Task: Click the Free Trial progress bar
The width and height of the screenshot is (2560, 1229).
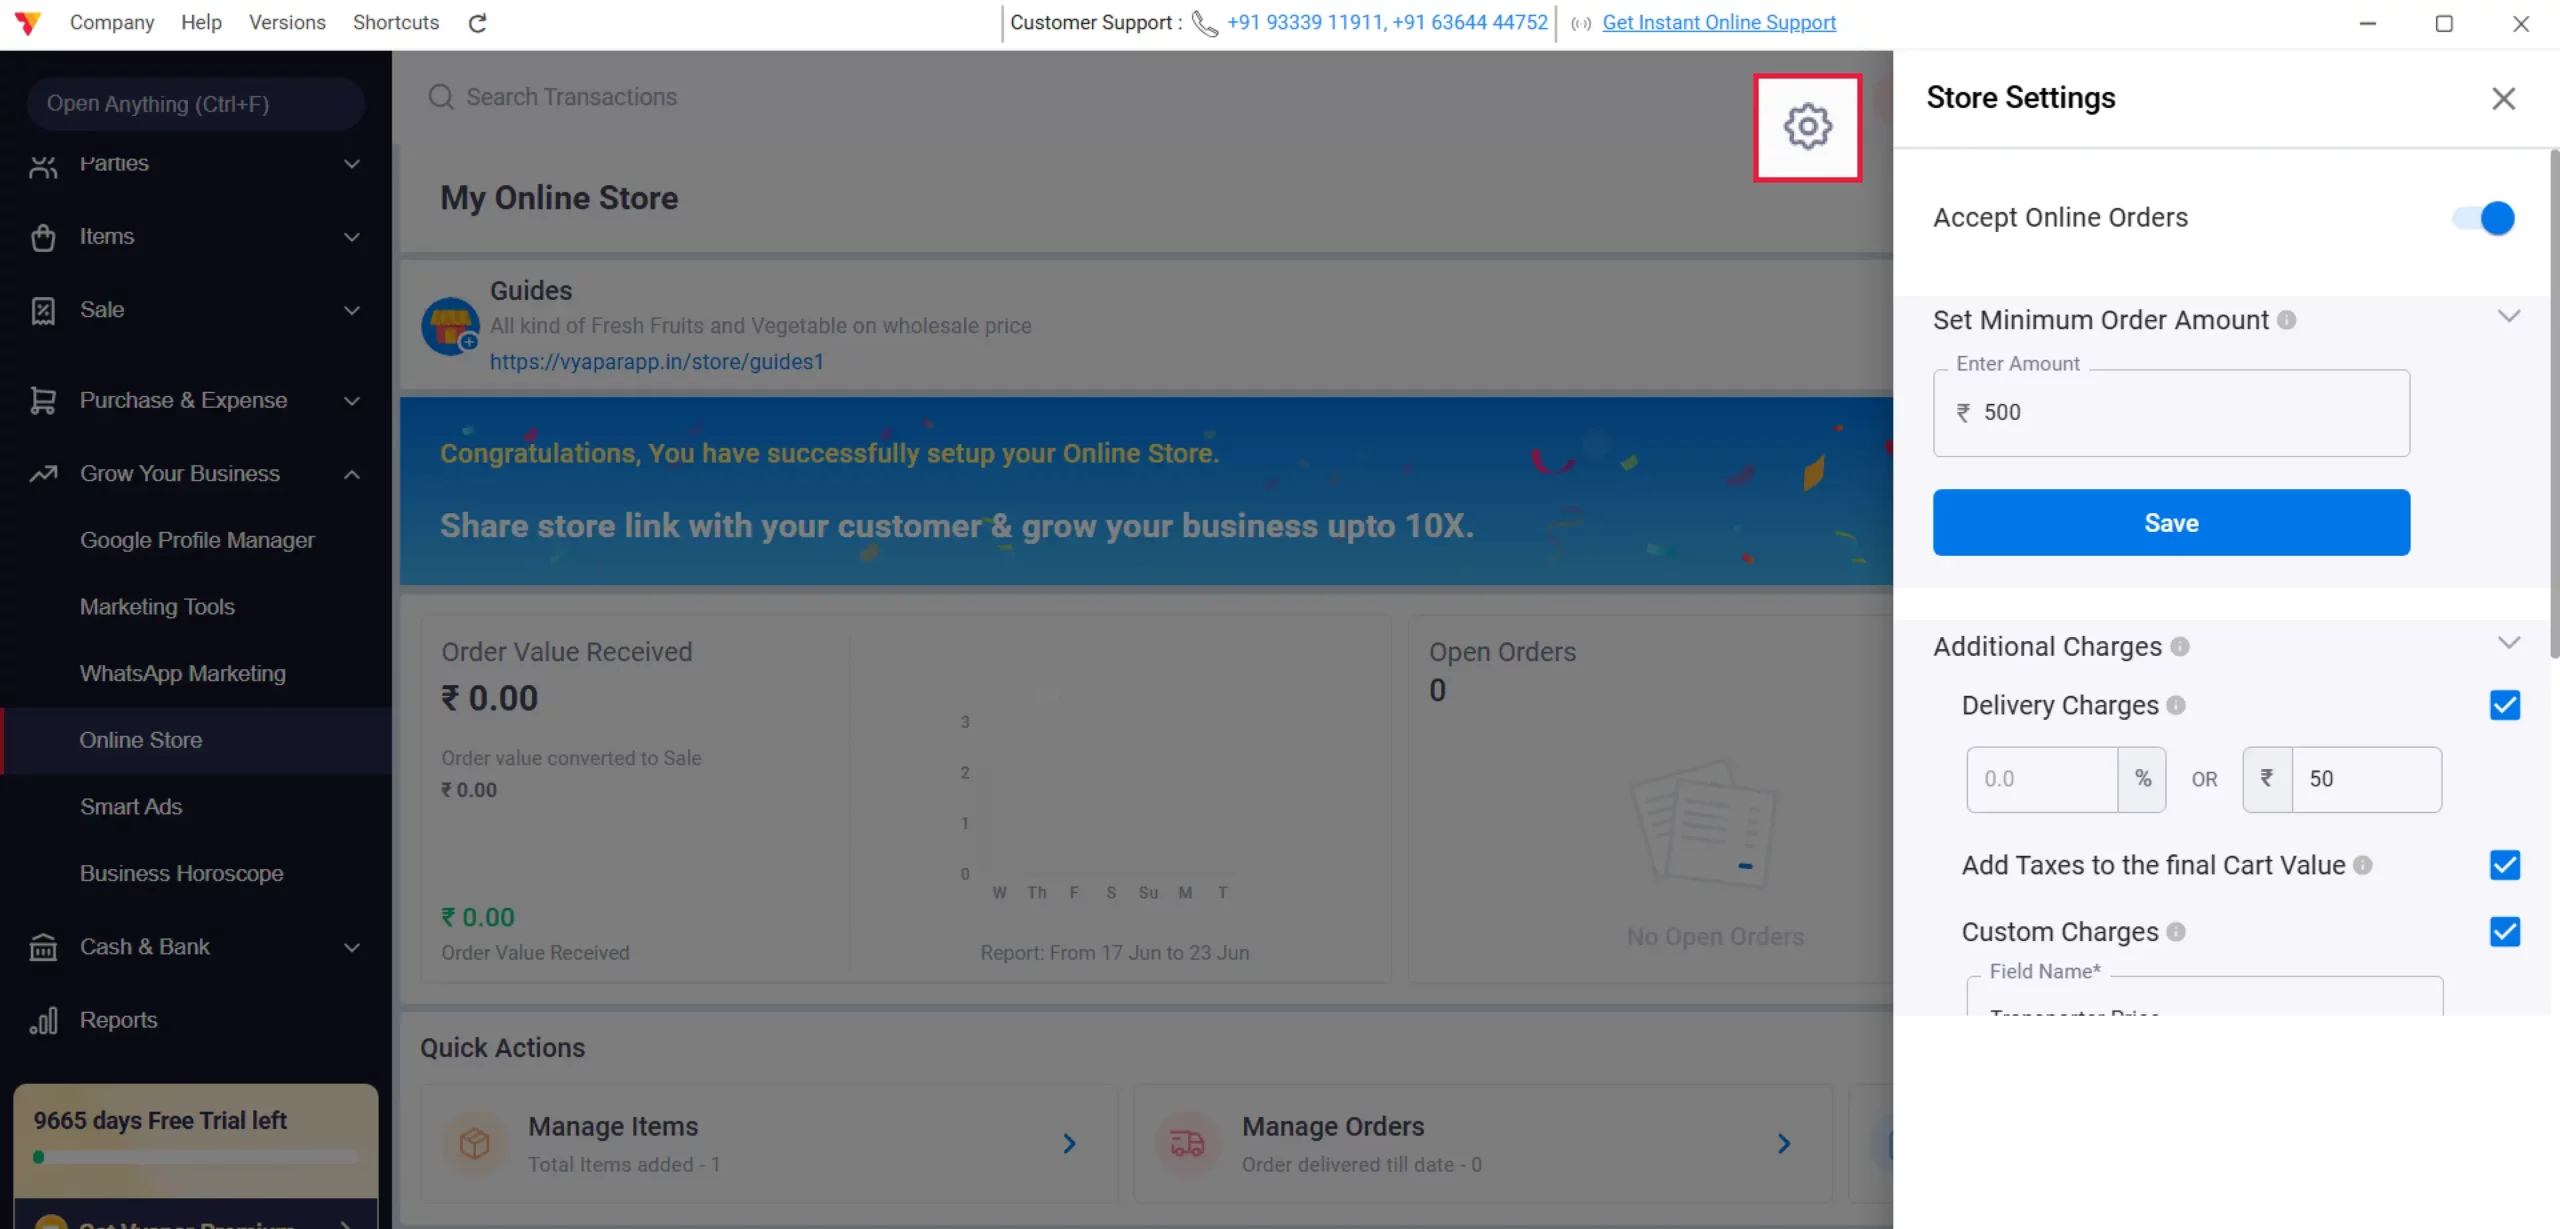Action: tap(195, 1158)
